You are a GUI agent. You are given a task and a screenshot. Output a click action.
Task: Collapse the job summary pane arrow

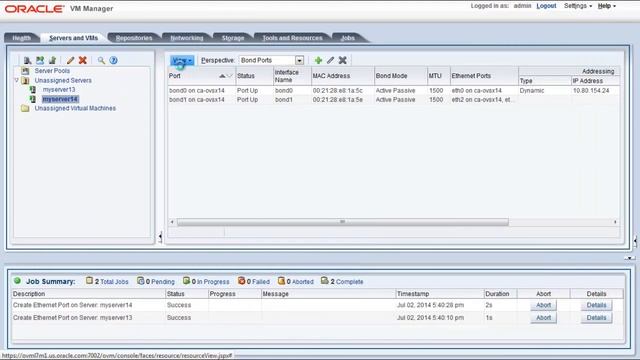click(629, 258)
